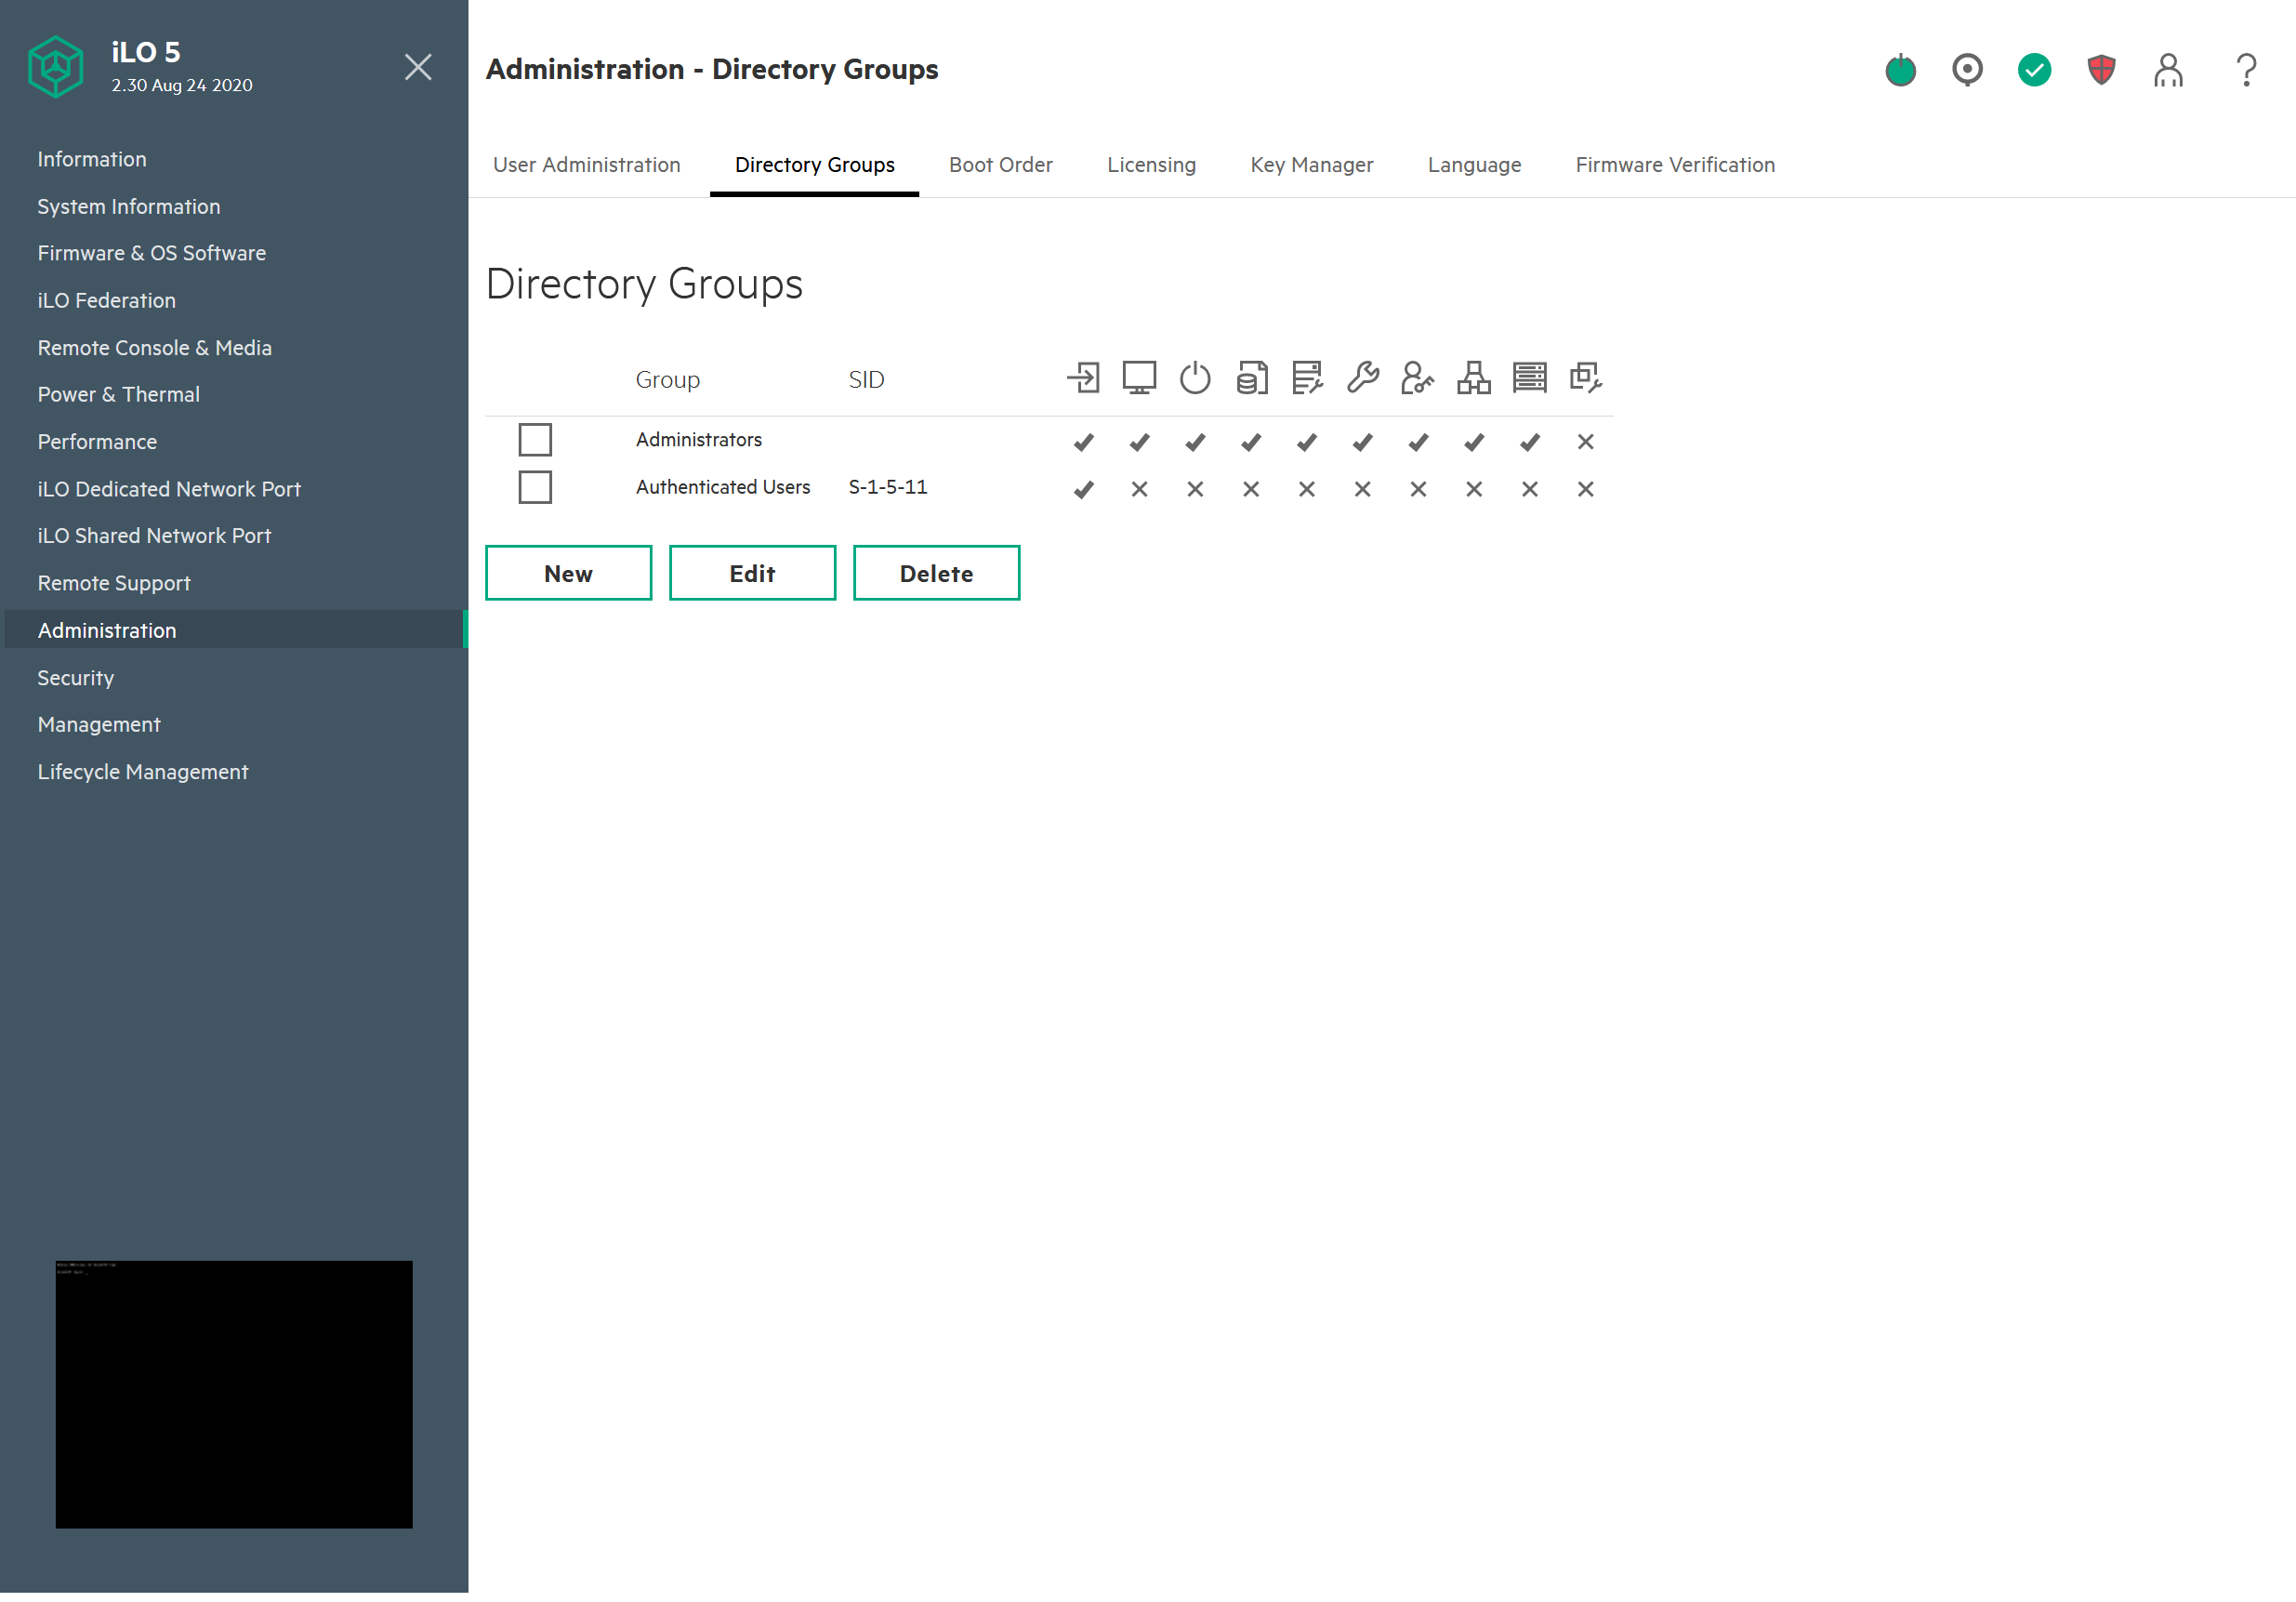Click the Delete button
Image resolution: width=2296 pixels, height=1602 pixels.
[936, 573]
